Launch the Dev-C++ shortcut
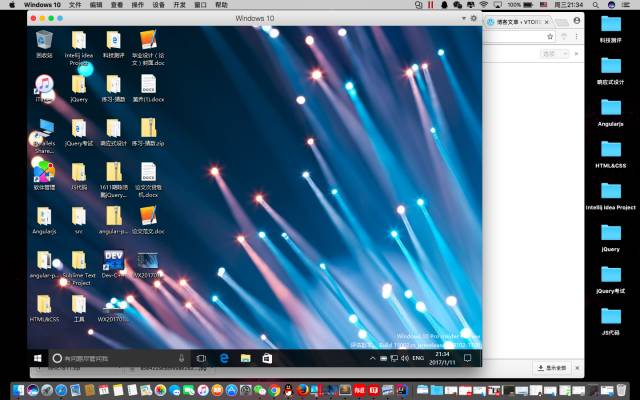 (x=113, y=260)
